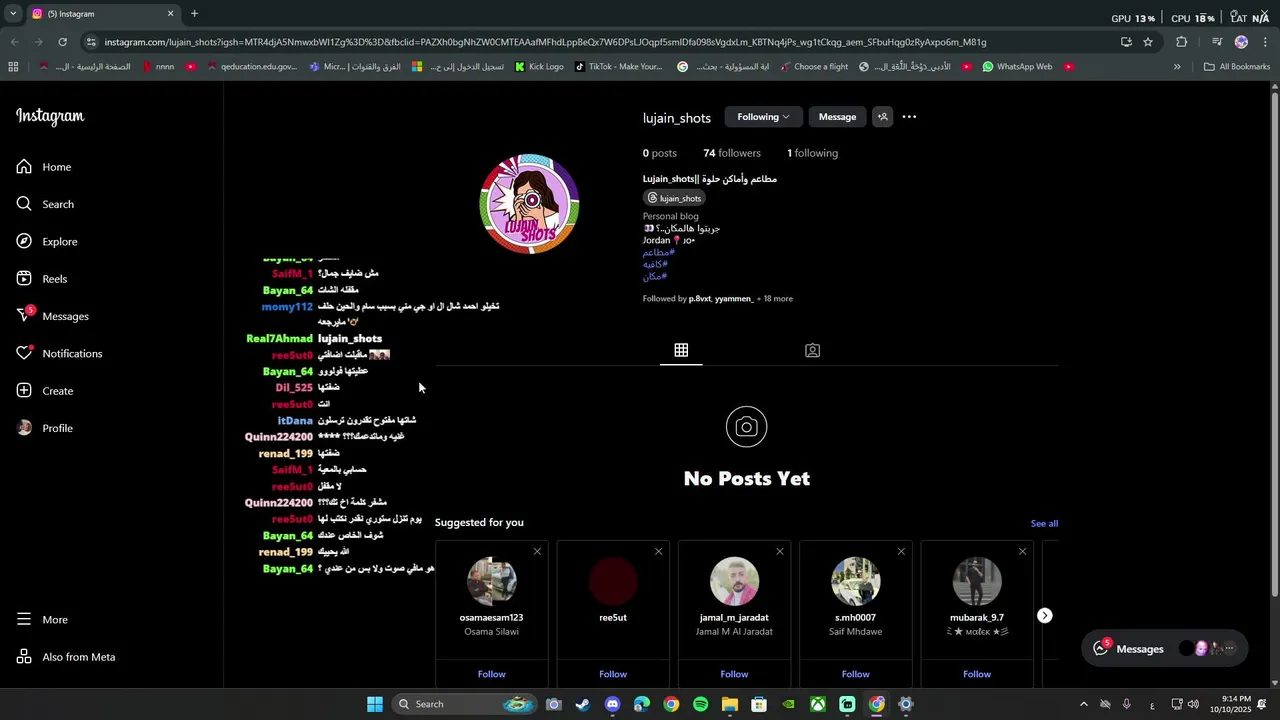Screen dimensions: 1280x720
Task: Show next suggested accounts arrow
Action: [x=1044, y=616]
